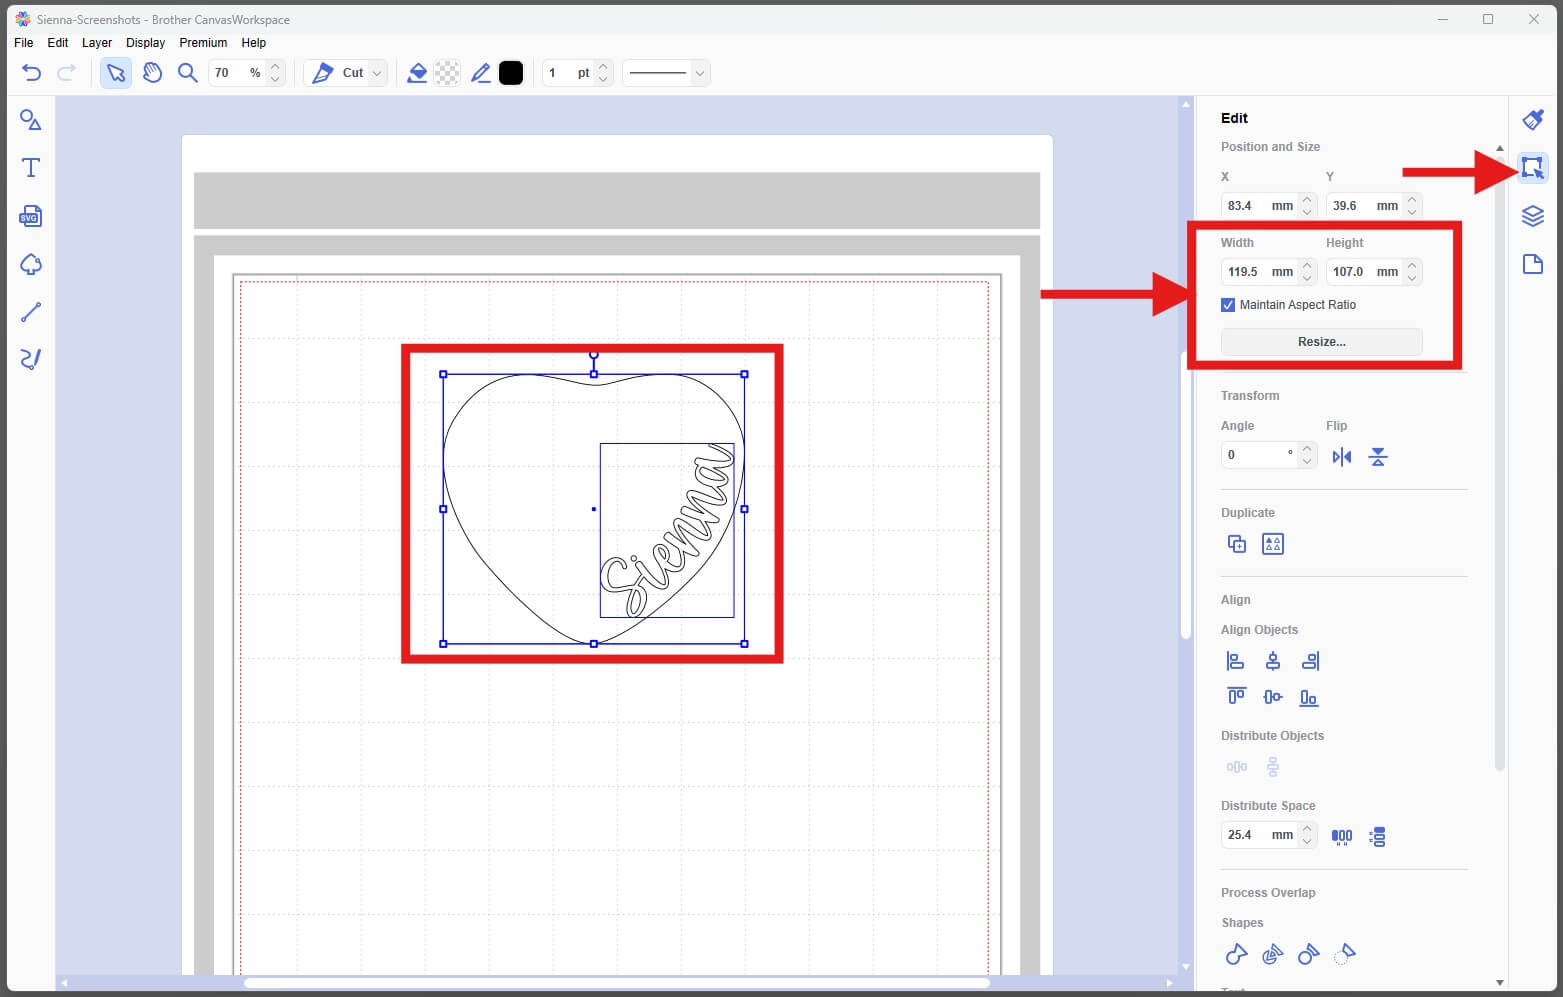Open the Cut operation dropdown
1563x997 pixels.
tap(377, 73)
